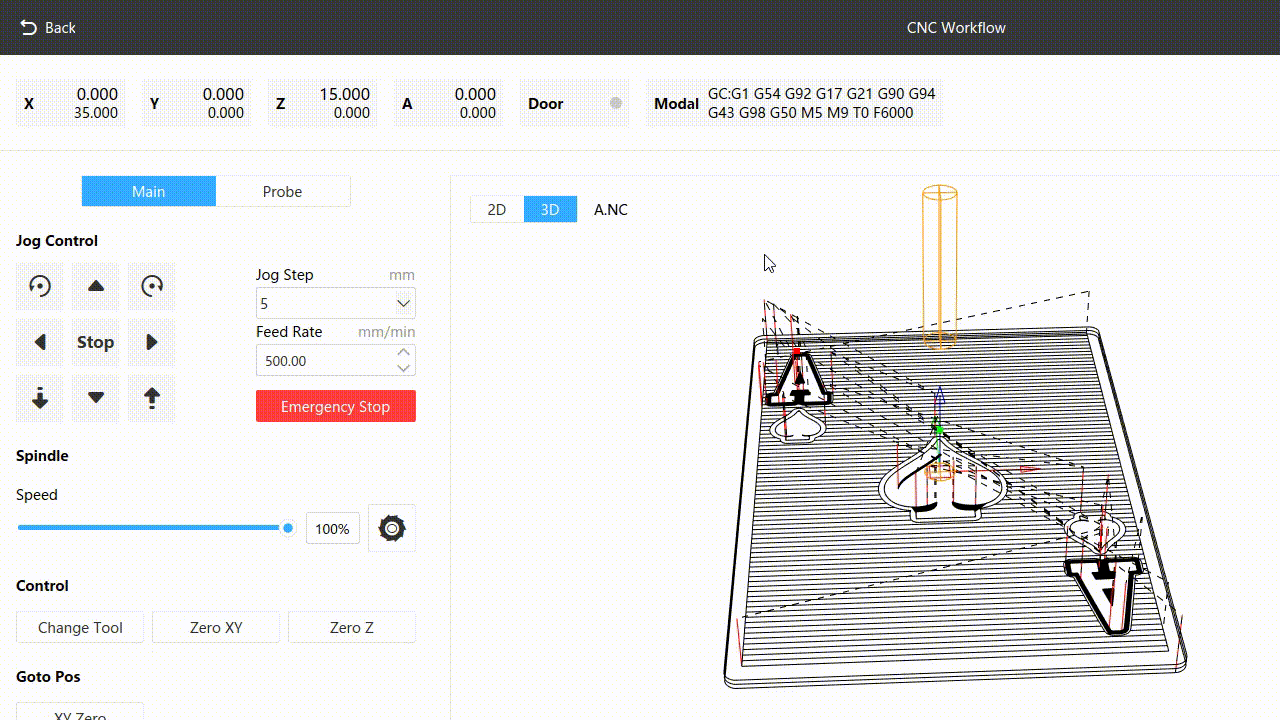The height and width of the screenshot is (720, 1280).
Task: Jog up with the top arrow
Action: point(96,286)
